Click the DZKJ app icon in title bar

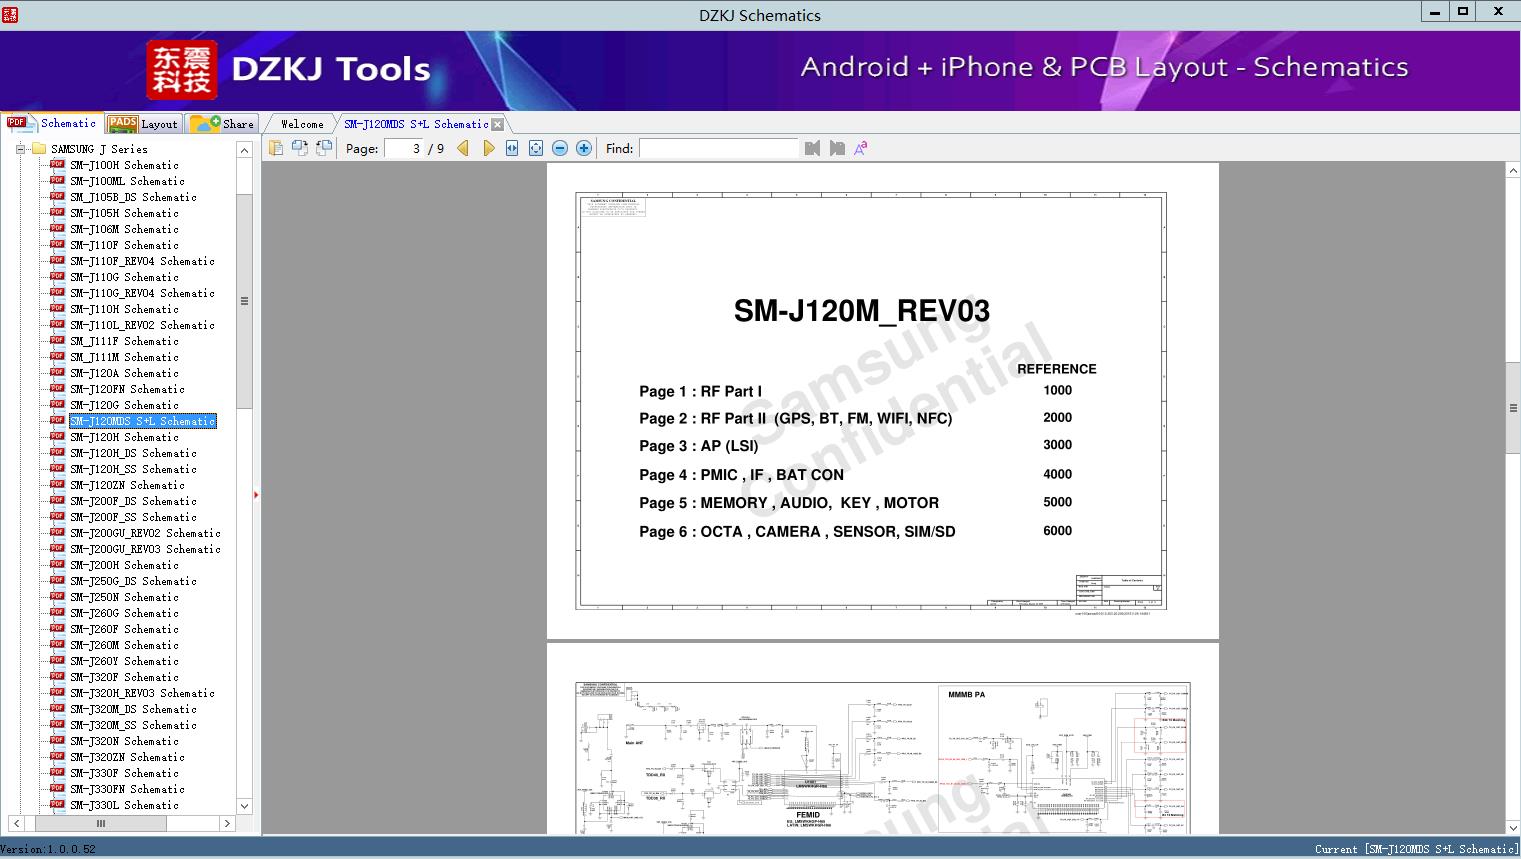pyautogui.click(x=10, y=14)
